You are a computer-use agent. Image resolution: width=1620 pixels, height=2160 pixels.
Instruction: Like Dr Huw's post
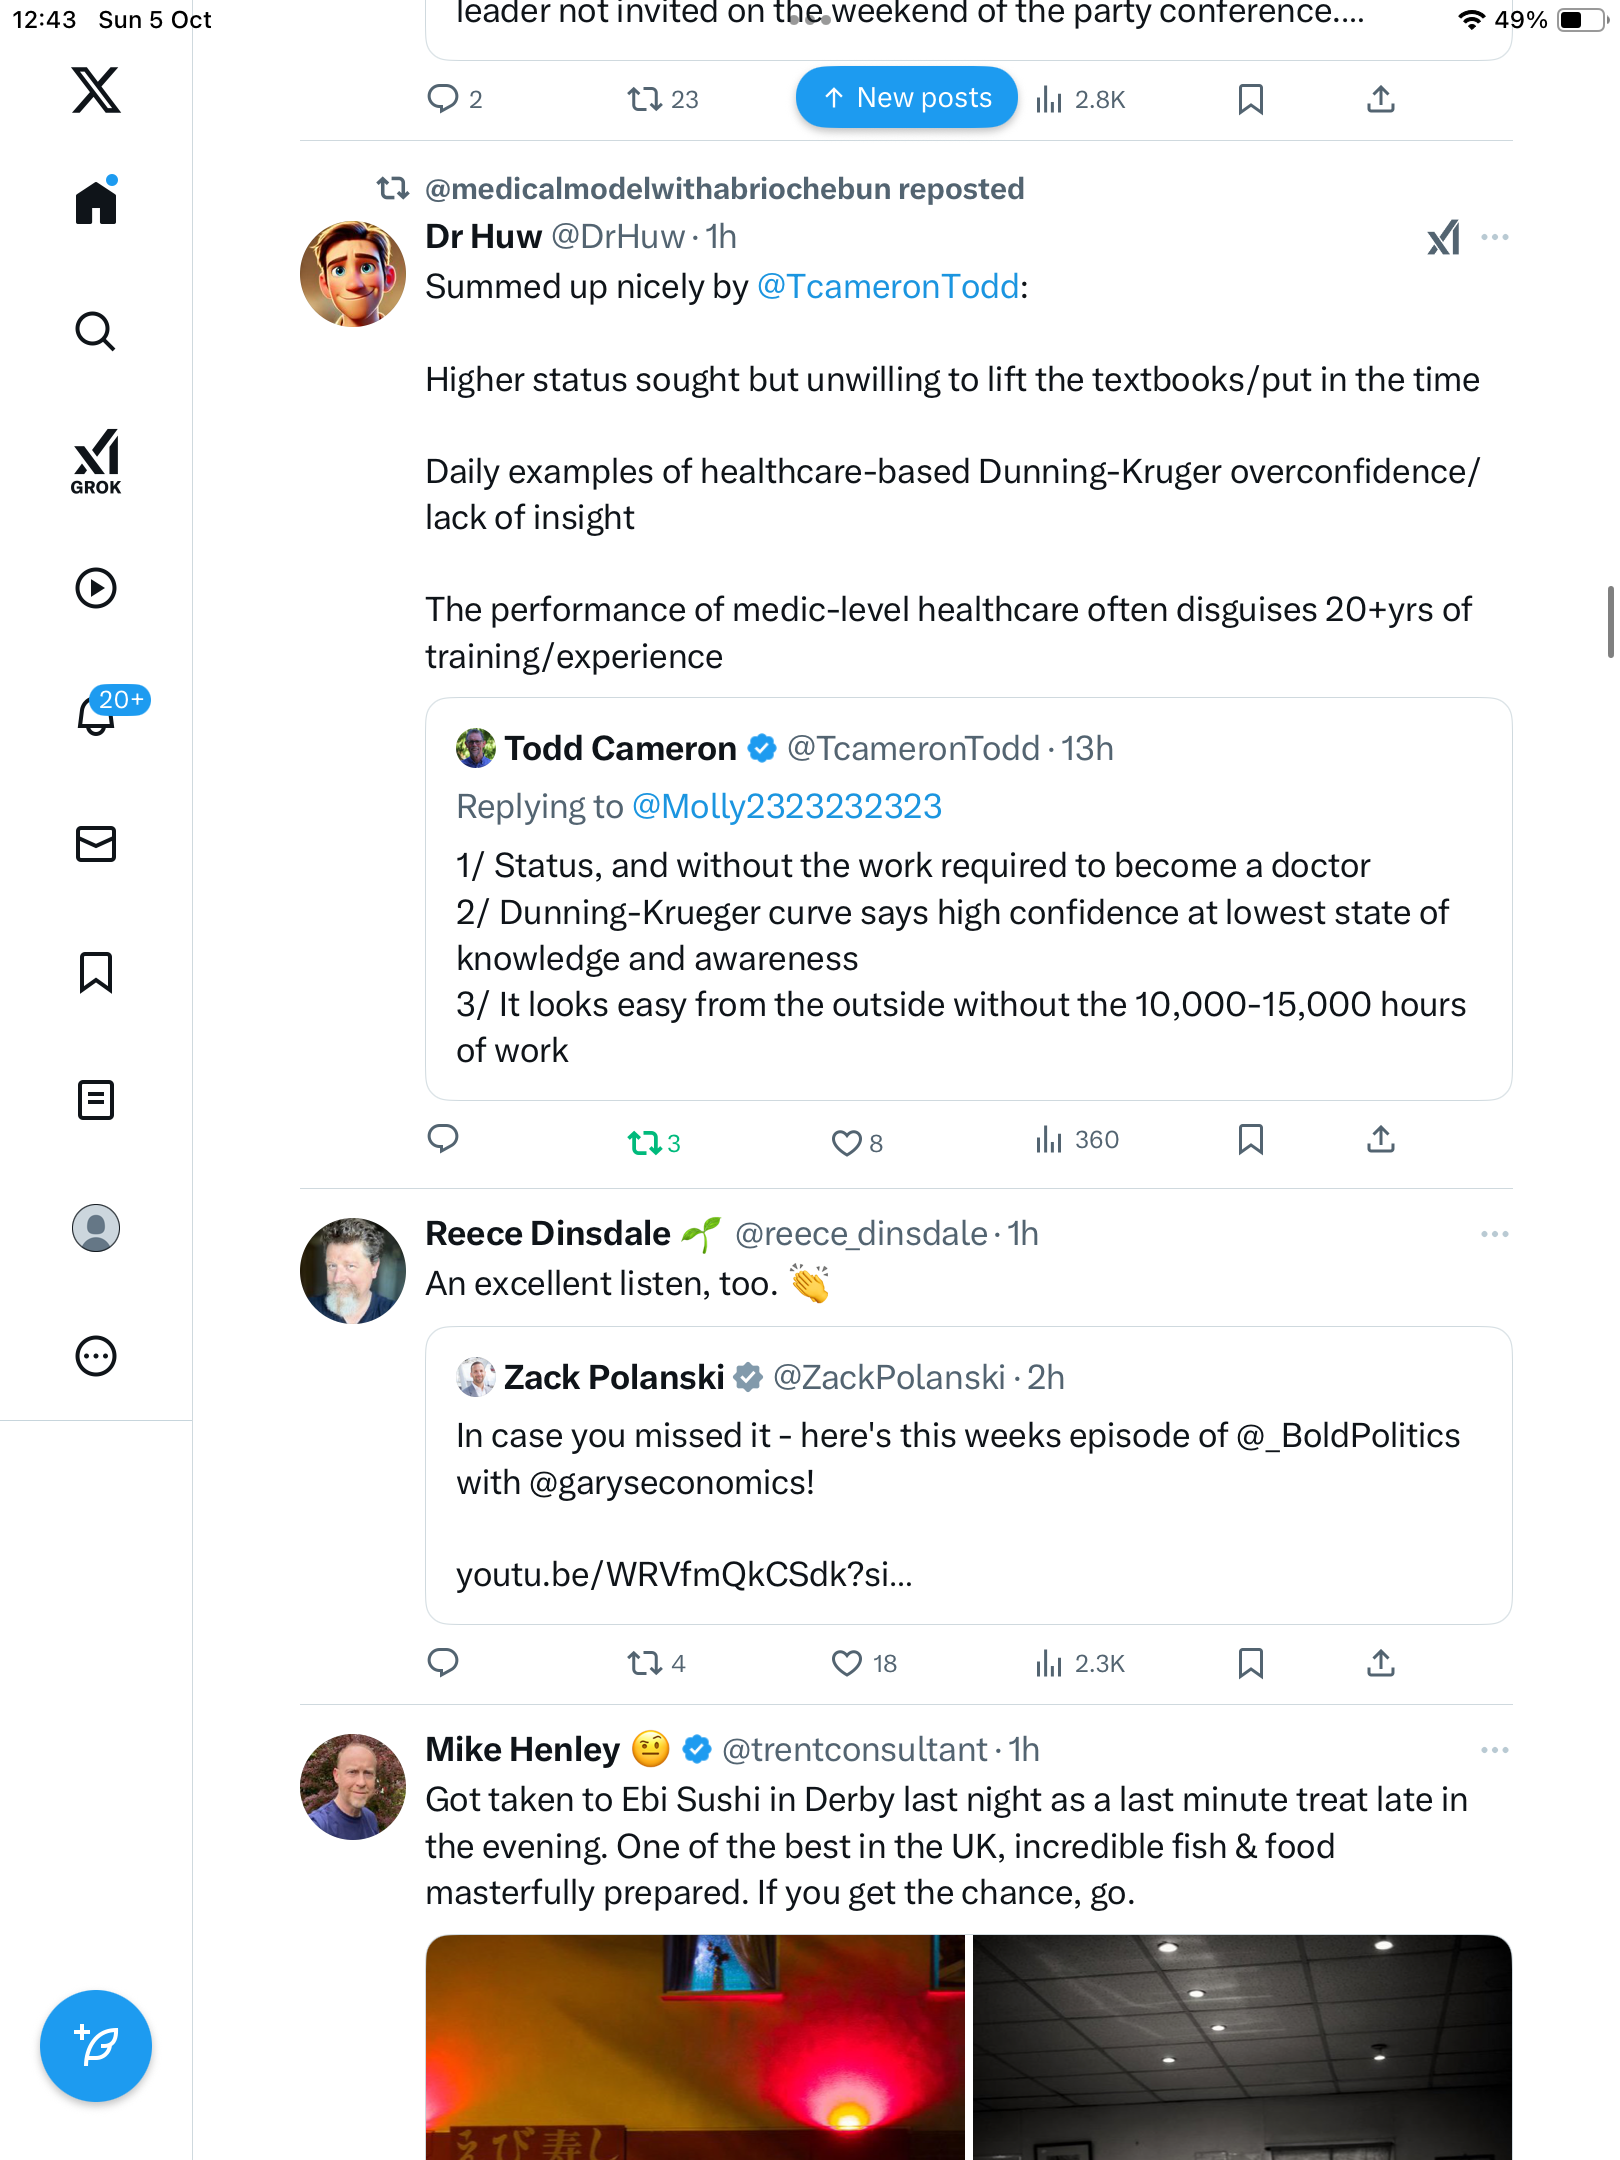[x=847, y=1142]
